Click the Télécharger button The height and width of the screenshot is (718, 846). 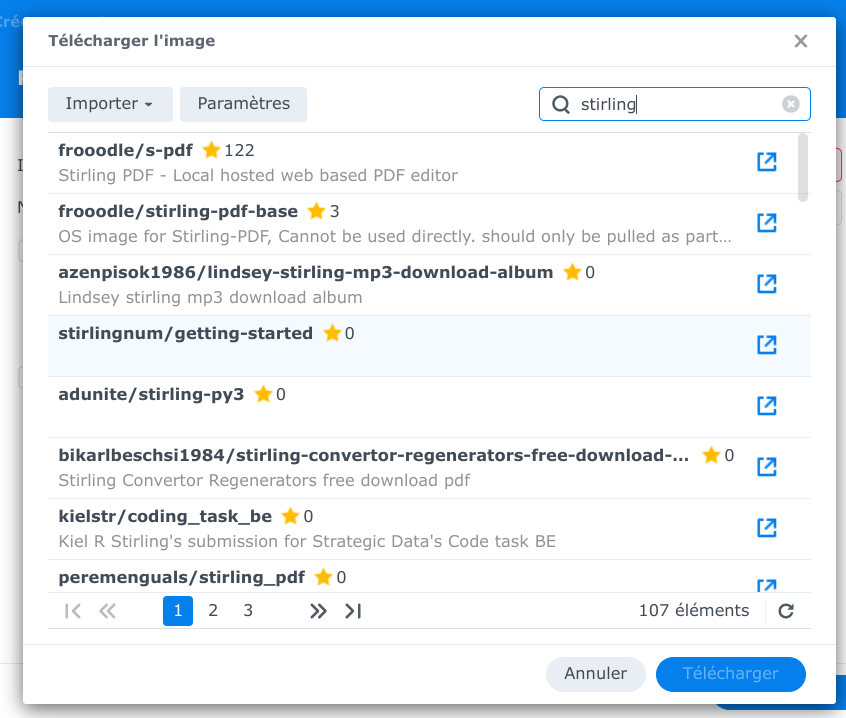pyautogui.click(x=731, y=674)
